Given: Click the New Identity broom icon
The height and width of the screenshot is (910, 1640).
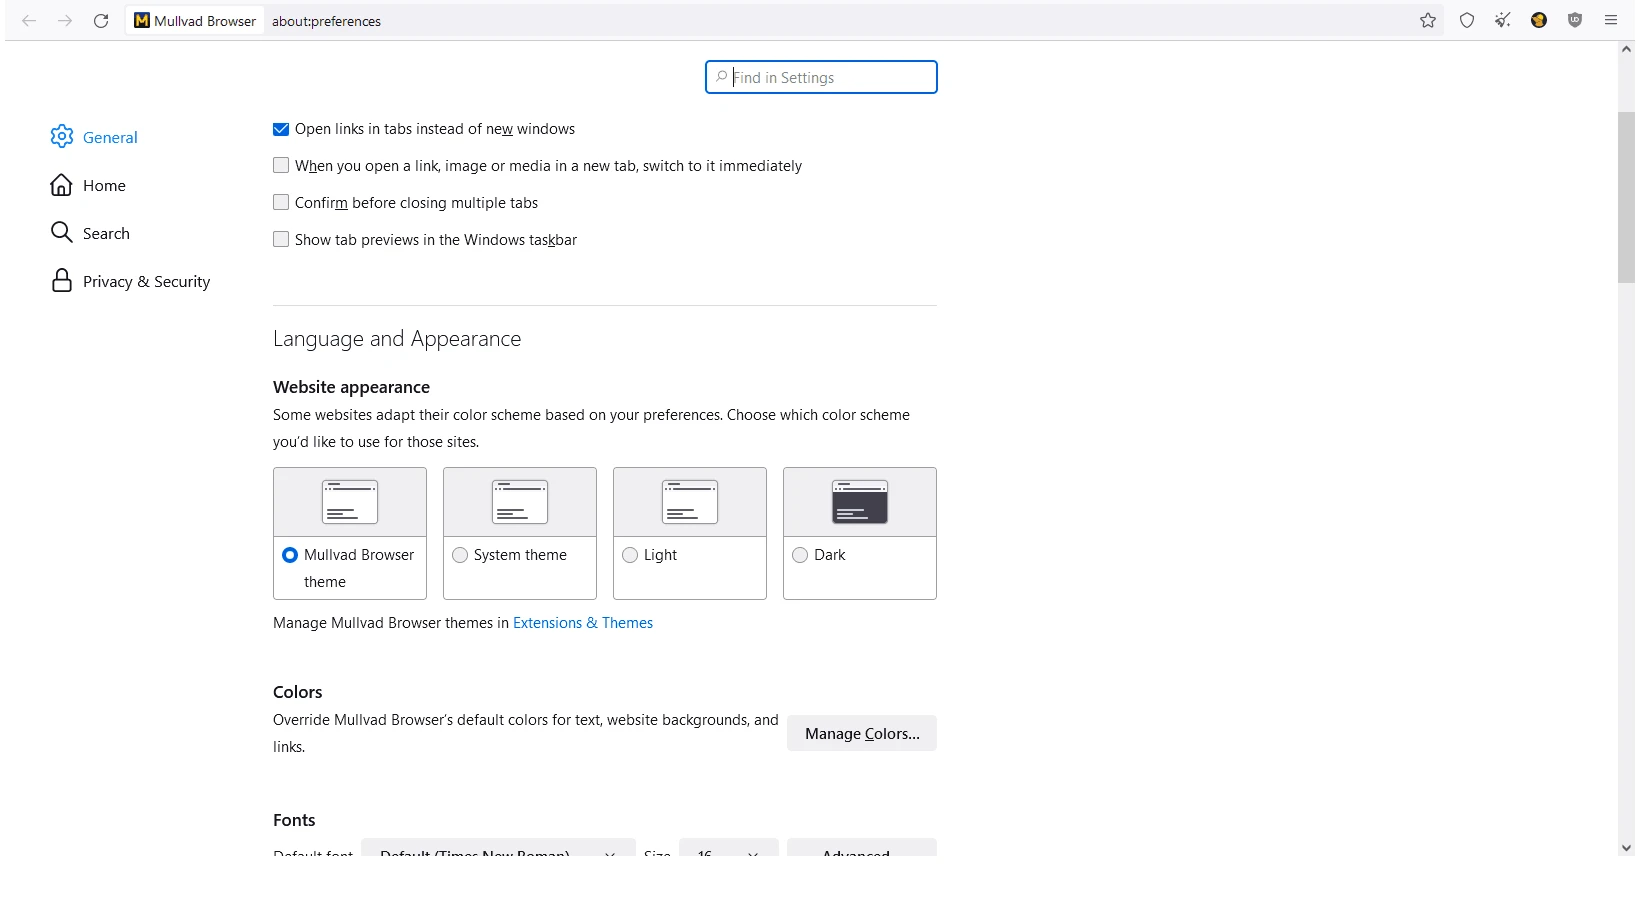Looking at the screenshot, I should (x=1503, y=20).
